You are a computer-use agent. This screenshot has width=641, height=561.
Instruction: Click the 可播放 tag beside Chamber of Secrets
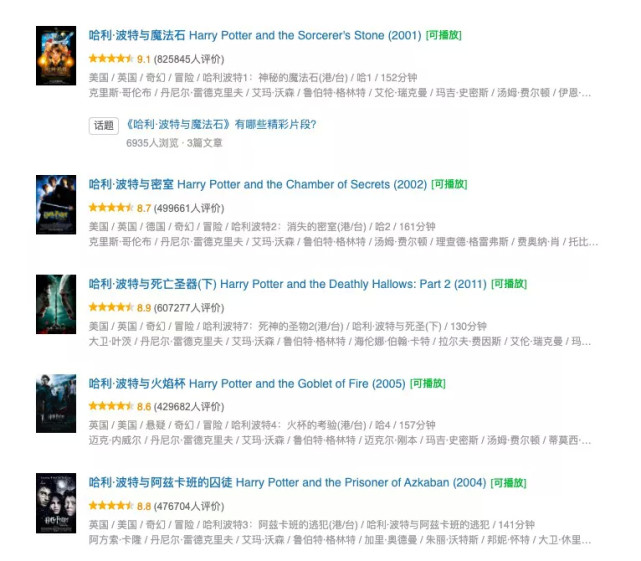coord(449,184)
